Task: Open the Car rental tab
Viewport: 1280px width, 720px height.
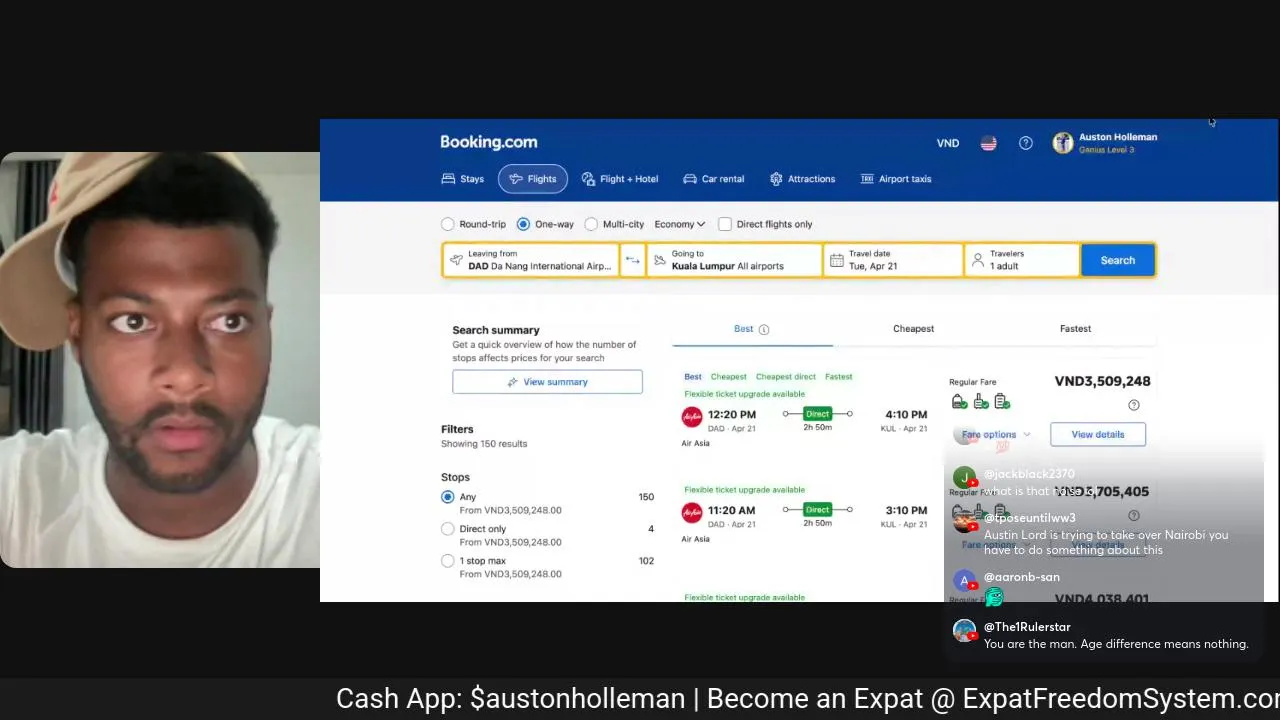Action: point(713,179)
